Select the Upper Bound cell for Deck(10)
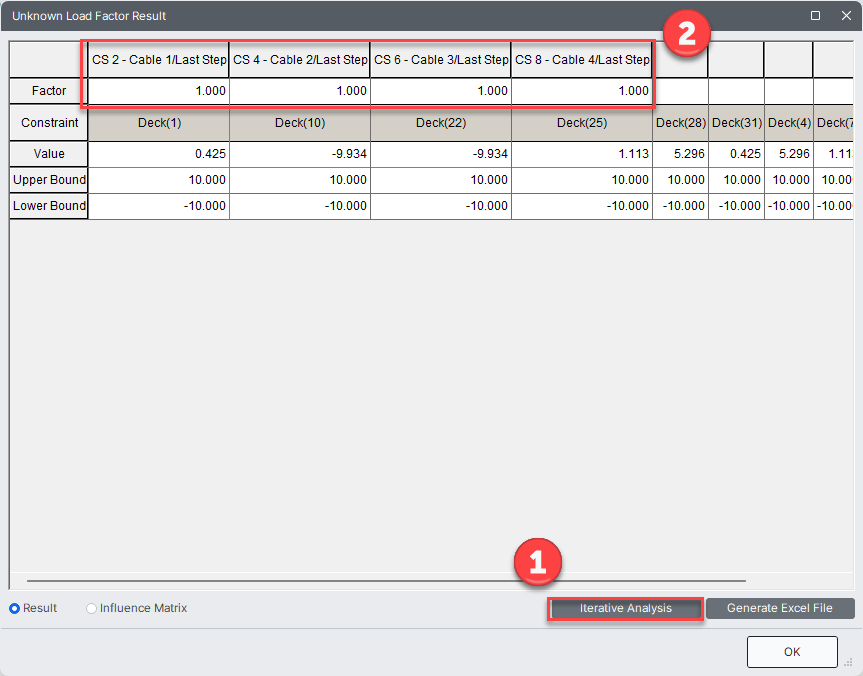The height and width of the screenshot is (676, 863). pos(300,180)
